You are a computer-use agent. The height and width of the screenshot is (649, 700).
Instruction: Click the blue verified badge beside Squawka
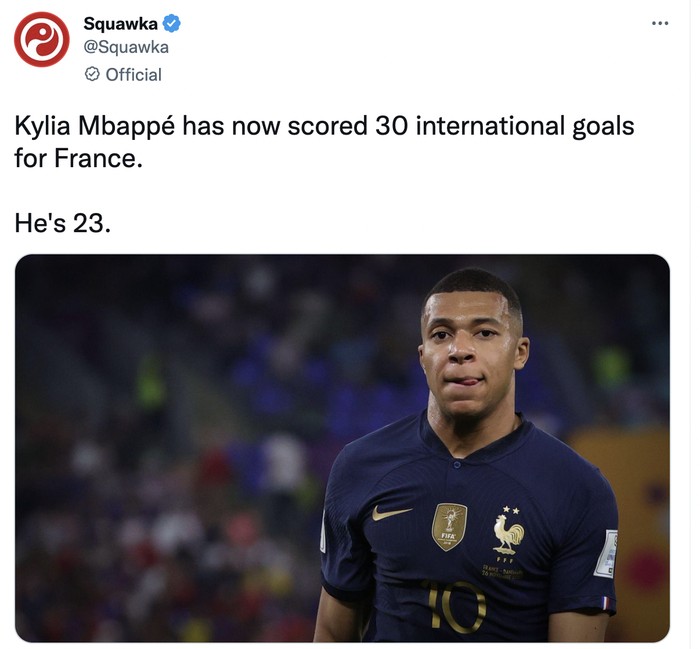click(171, 23)
